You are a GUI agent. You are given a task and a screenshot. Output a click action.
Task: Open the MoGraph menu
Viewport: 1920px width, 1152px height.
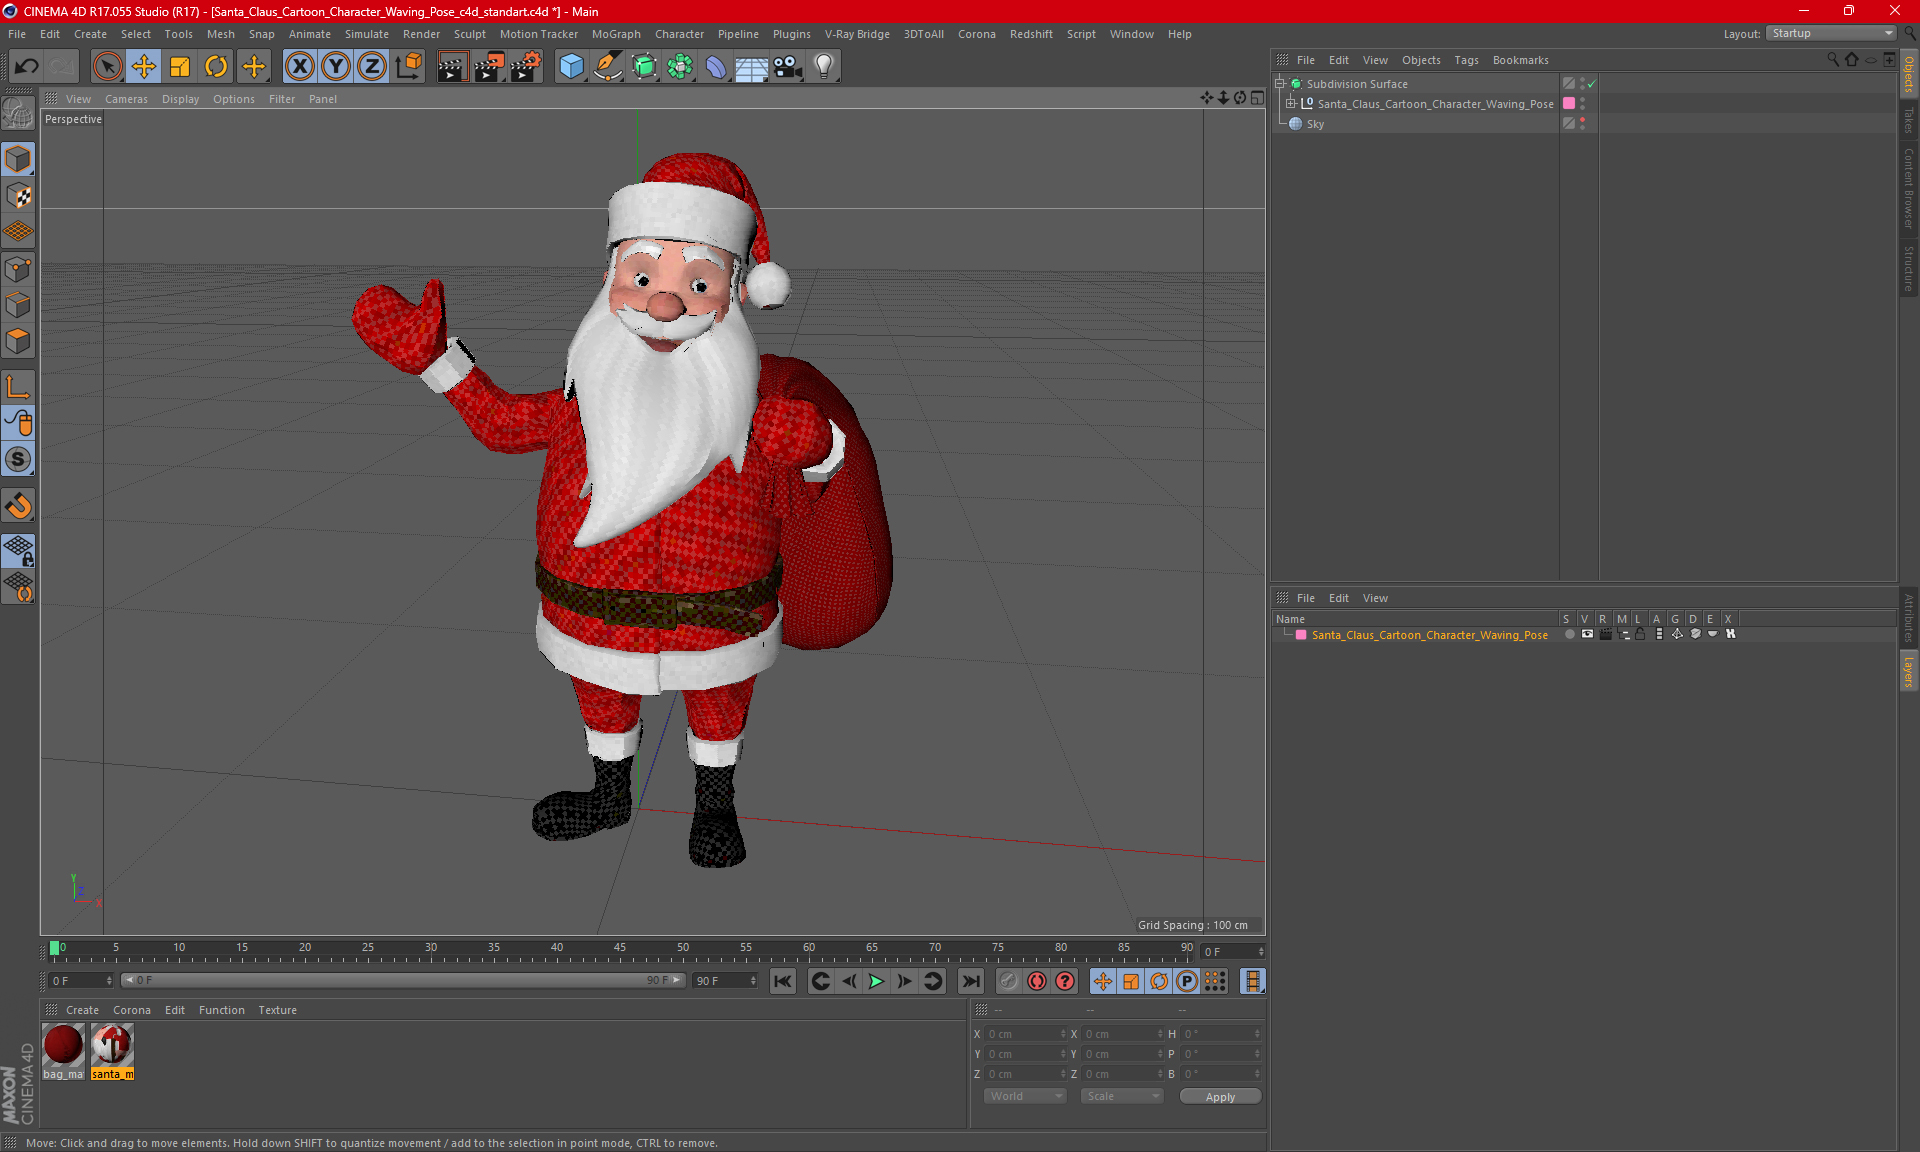pos(615,34)
